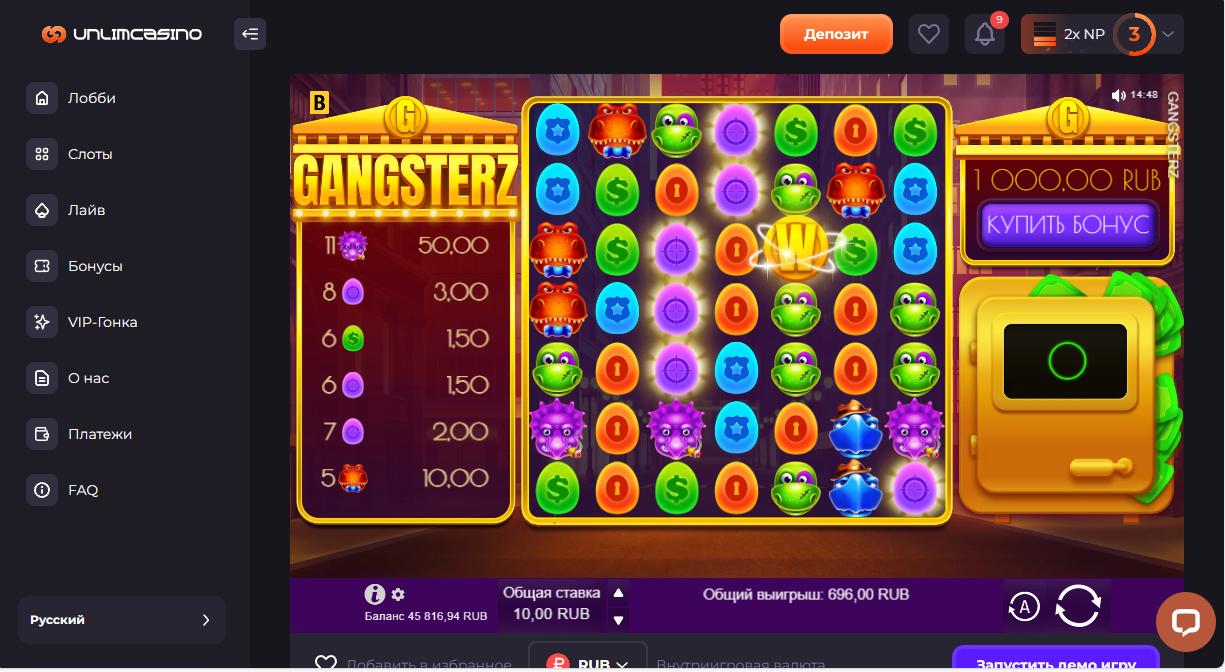Viewport: 1225px width, 672px height.
Task: Expand the account menu chevron next to level
Action: (x=1167, y=34)
